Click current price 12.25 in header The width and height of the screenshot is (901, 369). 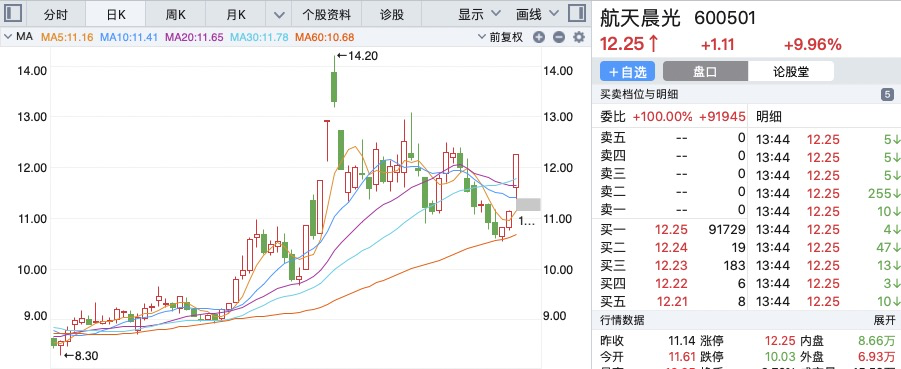tap(621, 44)
